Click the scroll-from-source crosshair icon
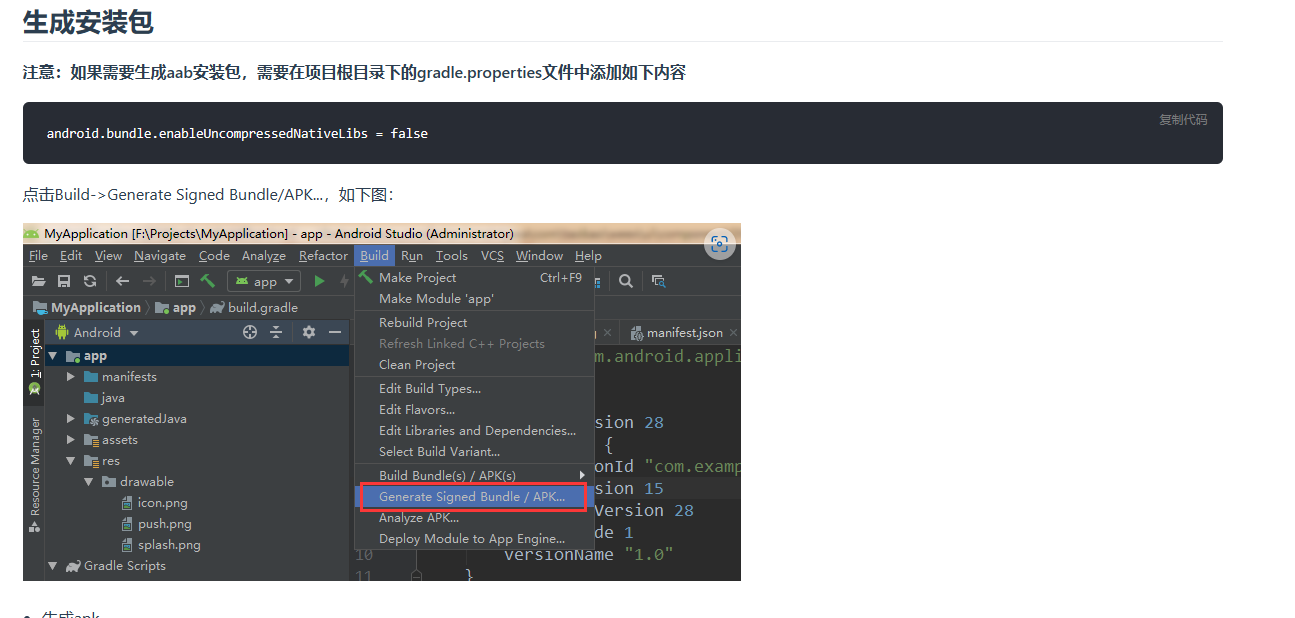1295x618 pixels. click(249, 332)
